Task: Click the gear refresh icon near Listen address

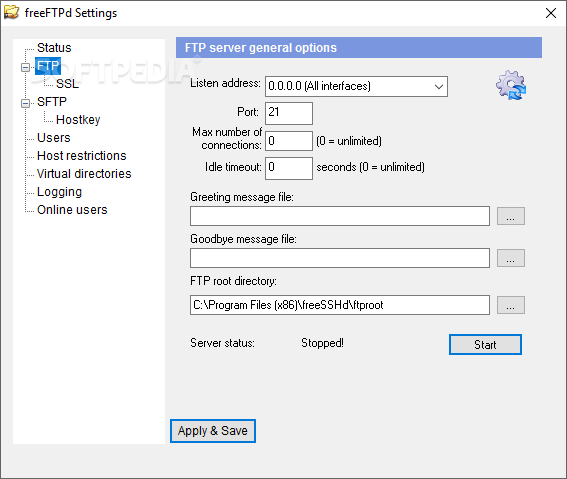Action: point(511,85)
